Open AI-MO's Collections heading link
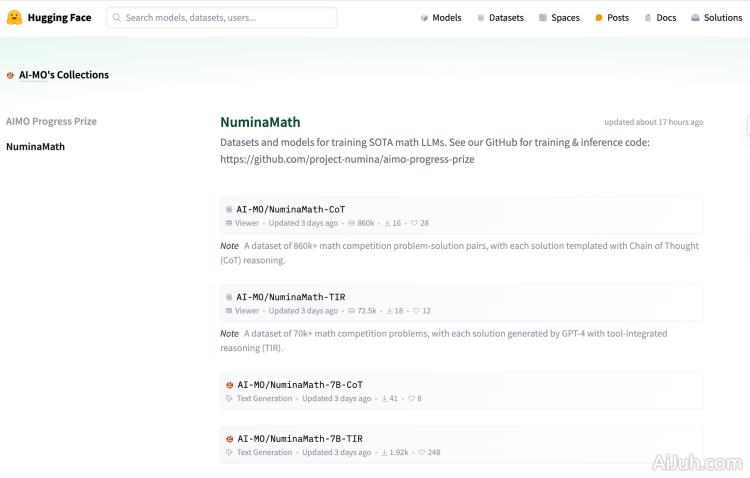The height and width of the screenshot is (478, 750). tap(64, 75)
